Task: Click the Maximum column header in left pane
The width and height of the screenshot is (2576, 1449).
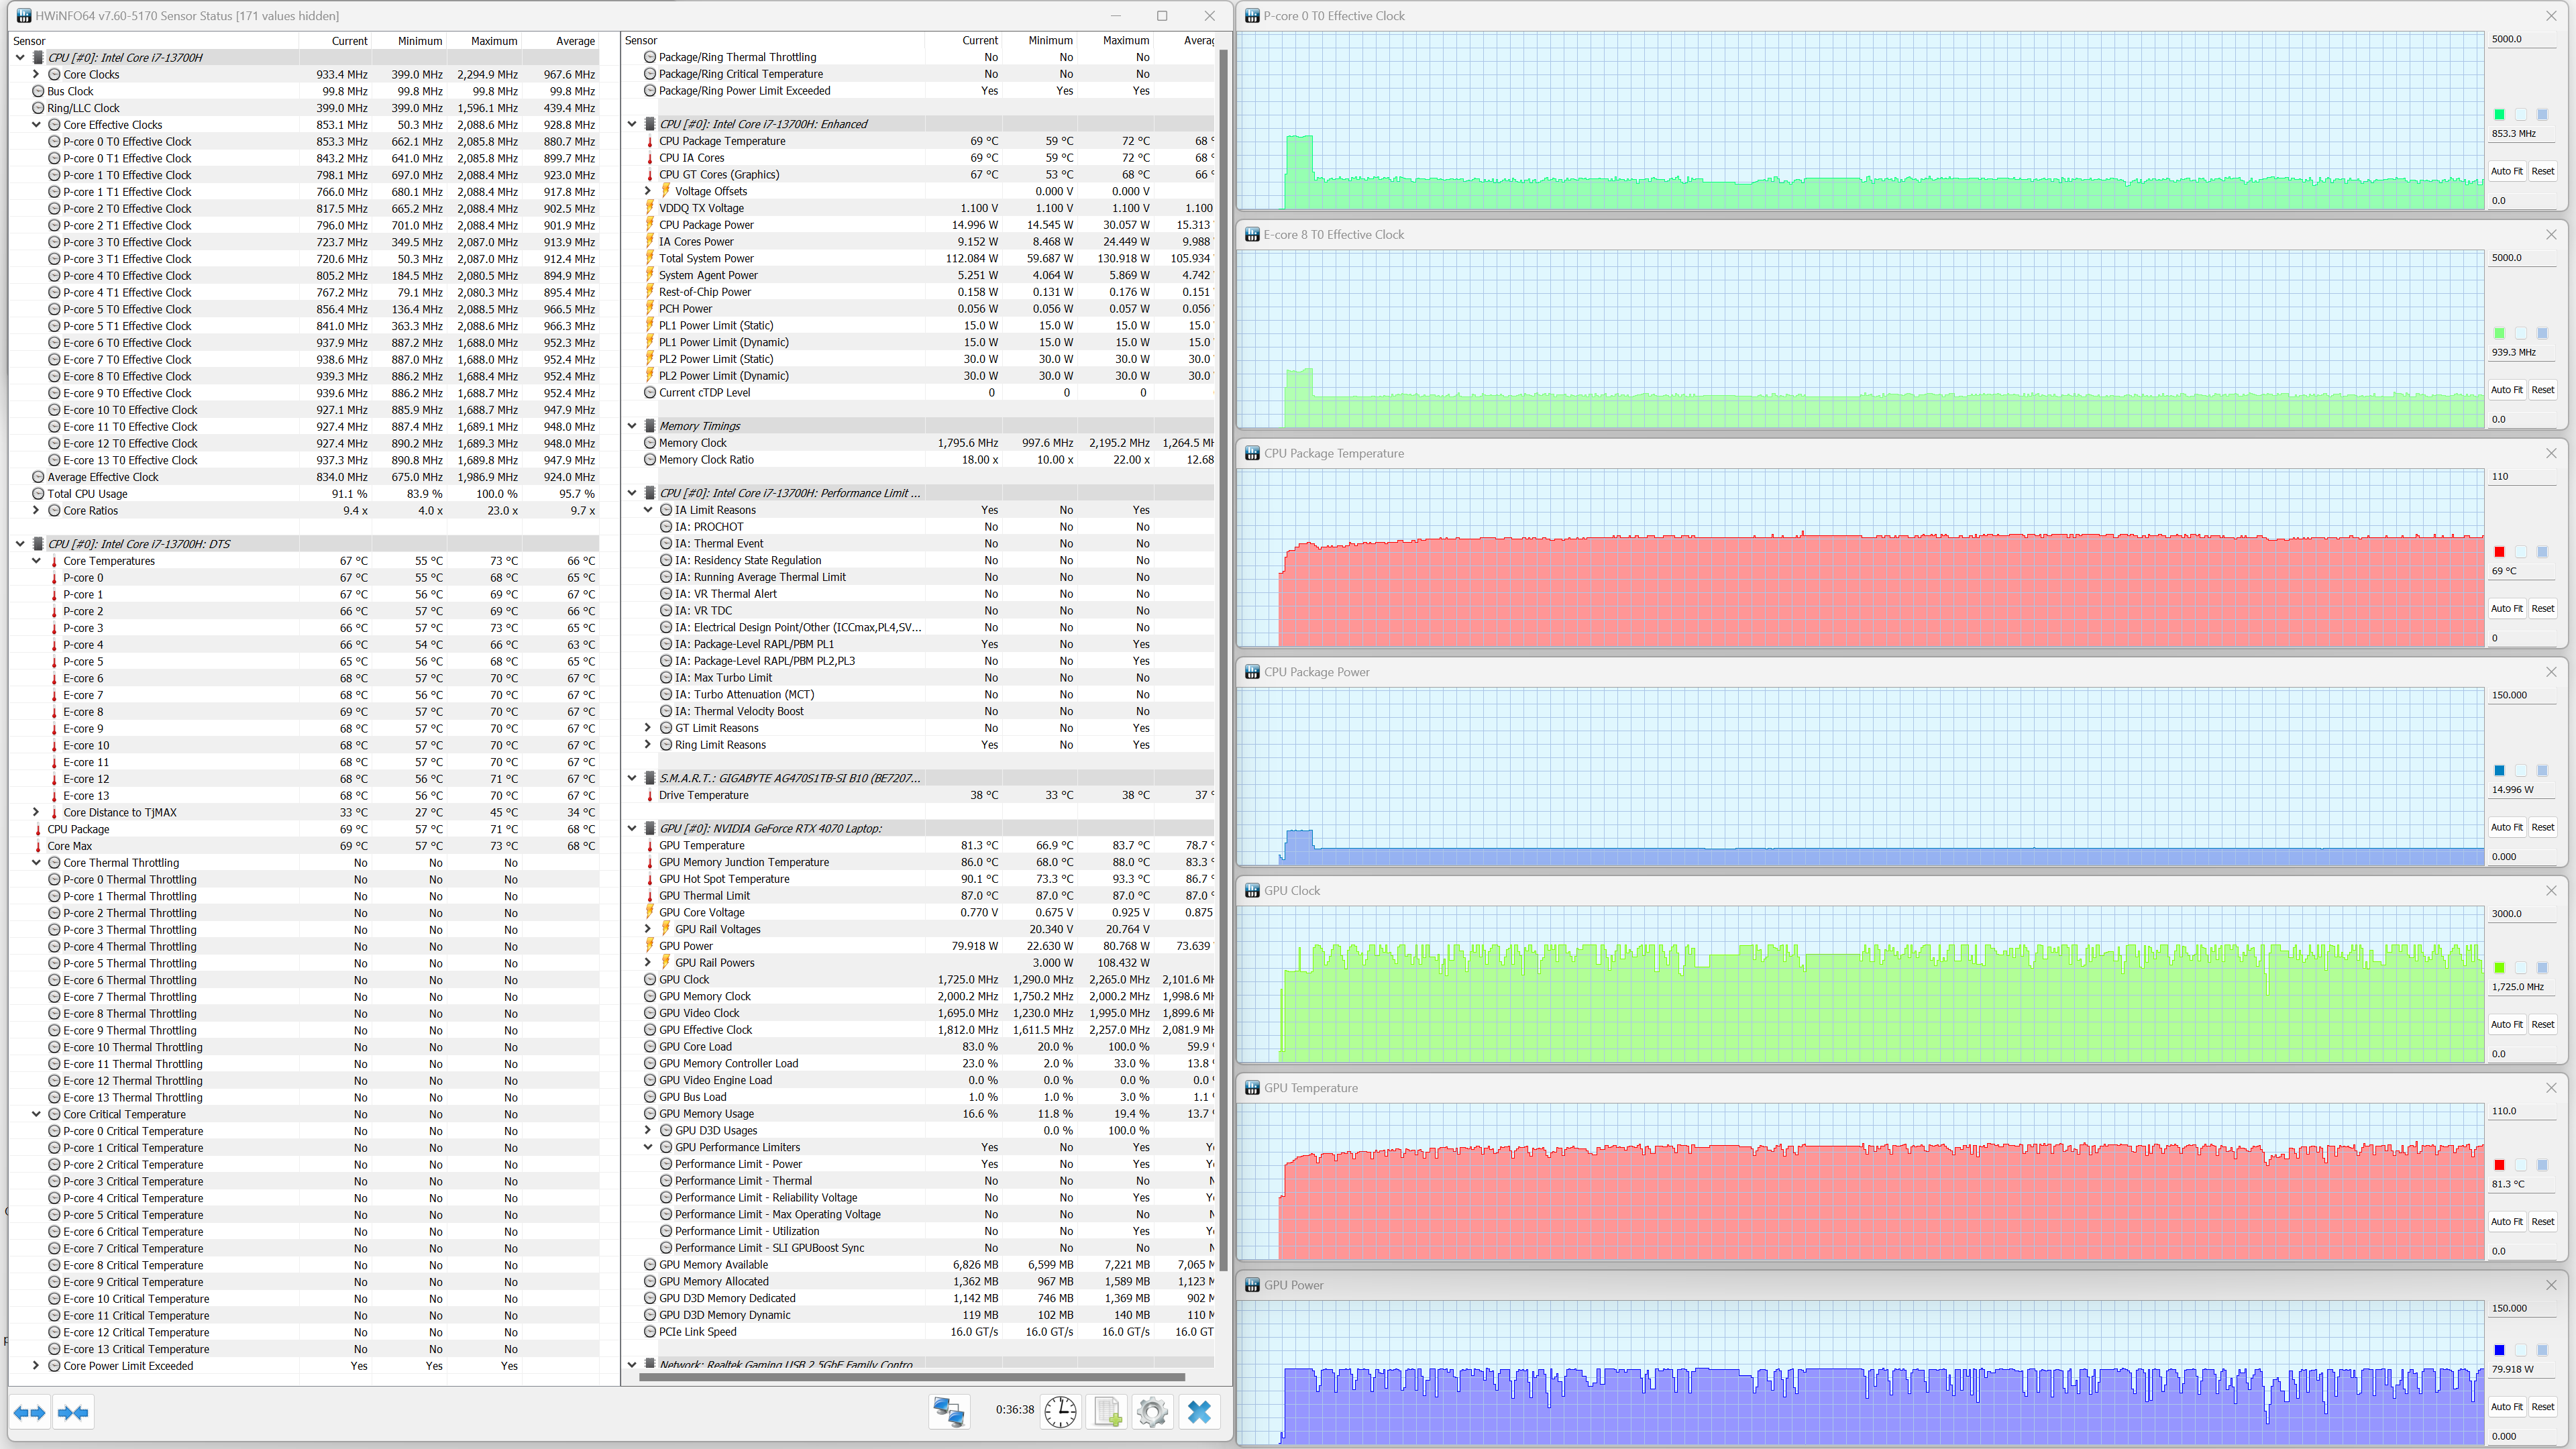Action: click(x=494, y=41)
